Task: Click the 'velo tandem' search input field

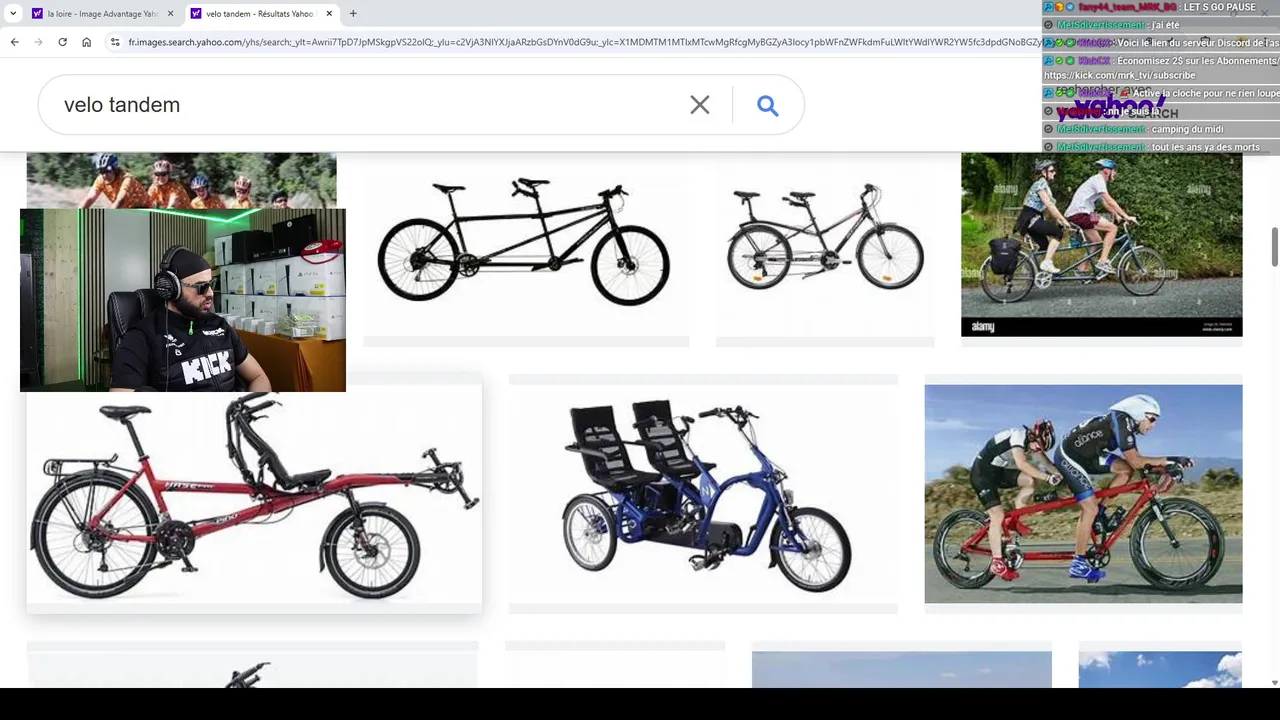Action: point(370,105)
